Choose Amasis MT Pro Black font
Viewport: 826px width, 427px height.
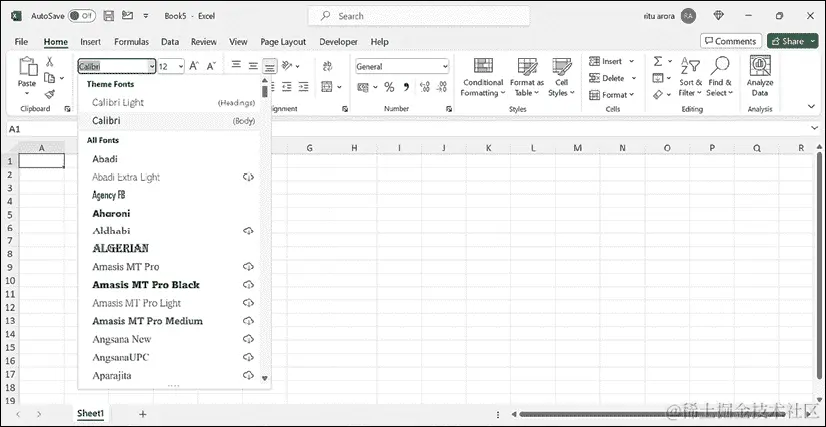tap(170, 285)
